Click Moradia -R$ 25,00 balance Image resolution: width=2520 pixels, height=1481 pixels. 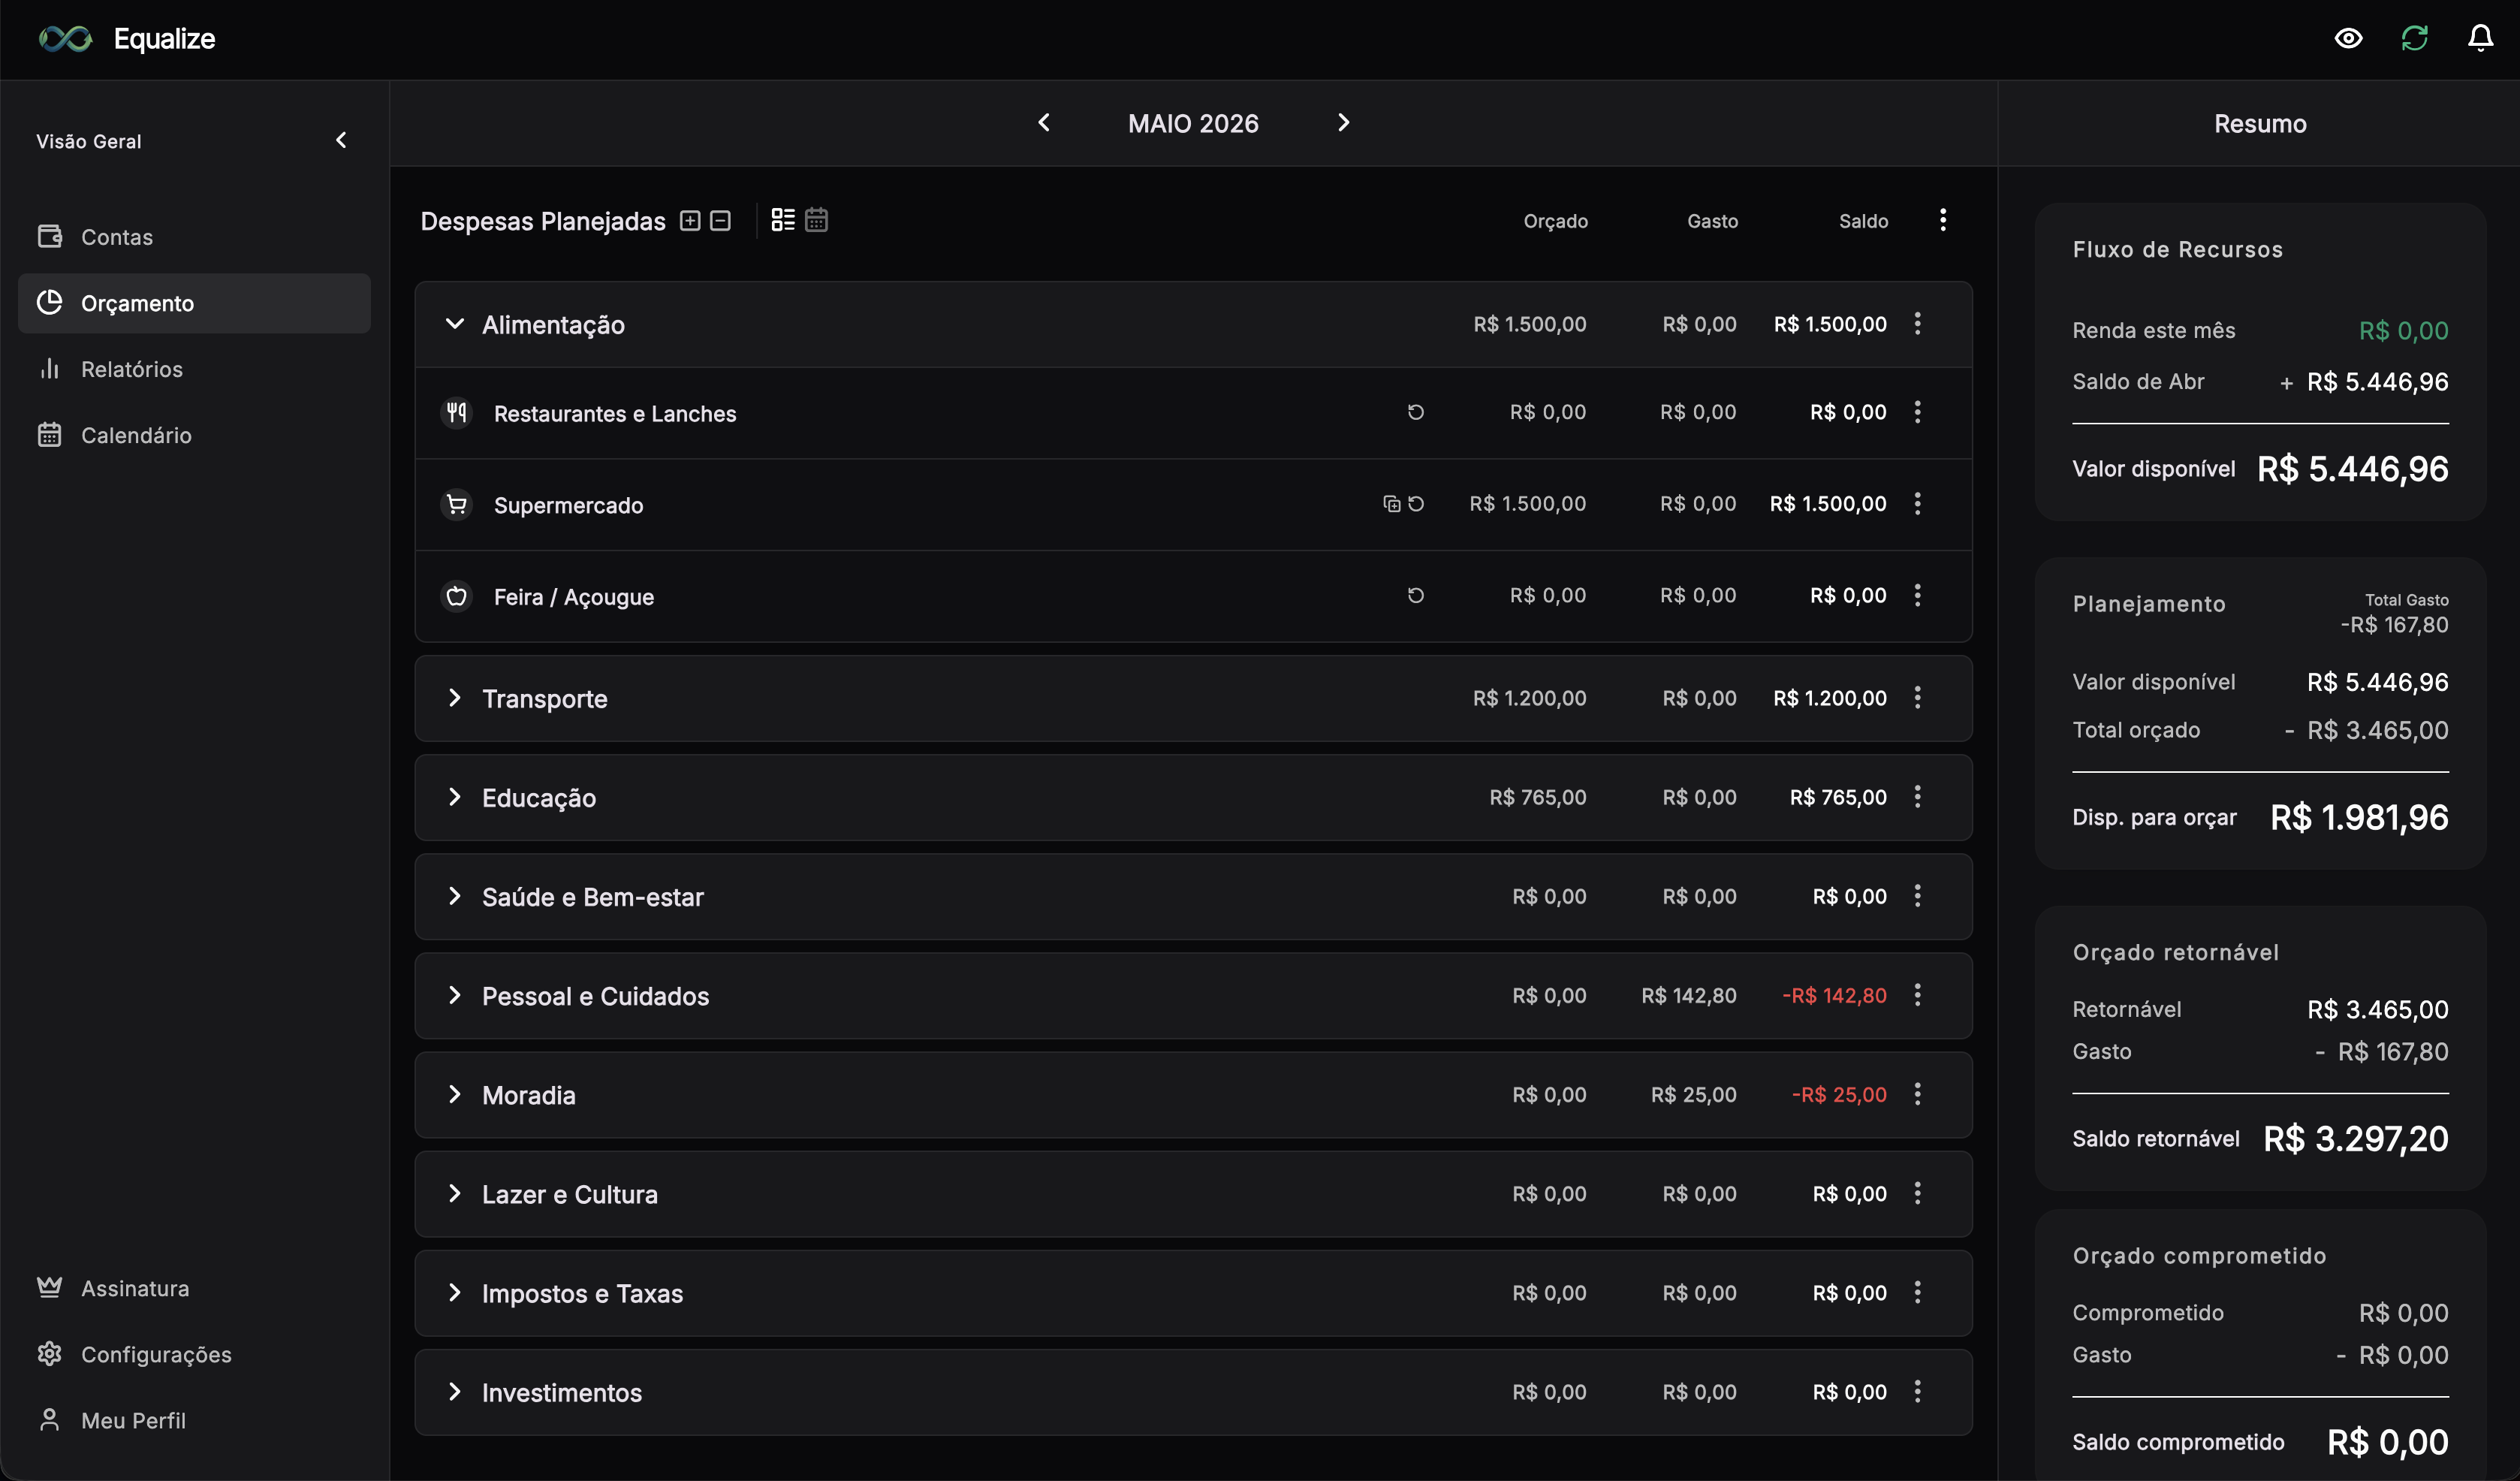click(1839, 1094)
